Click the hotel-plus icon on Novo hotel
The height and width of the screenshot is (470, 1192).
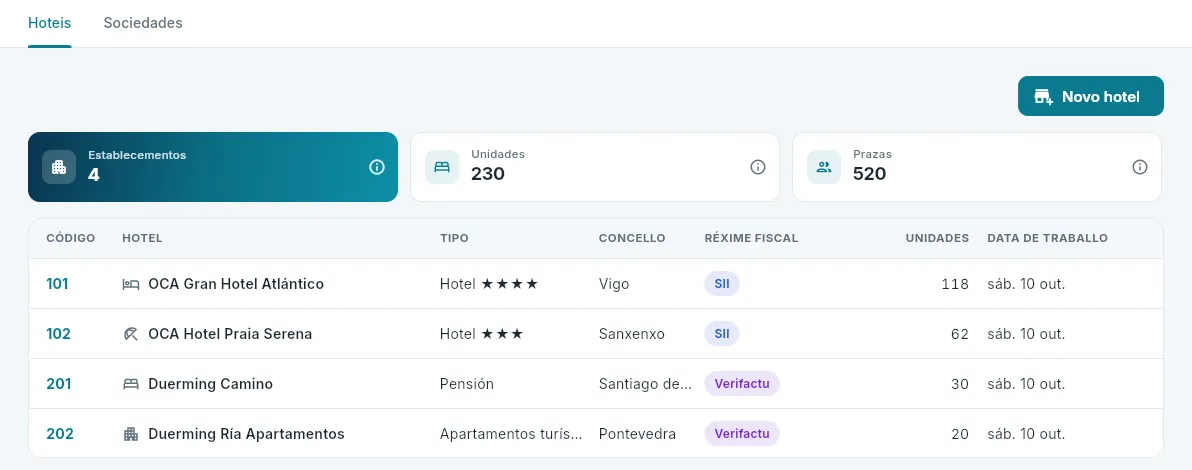[x=1044, y=97]
